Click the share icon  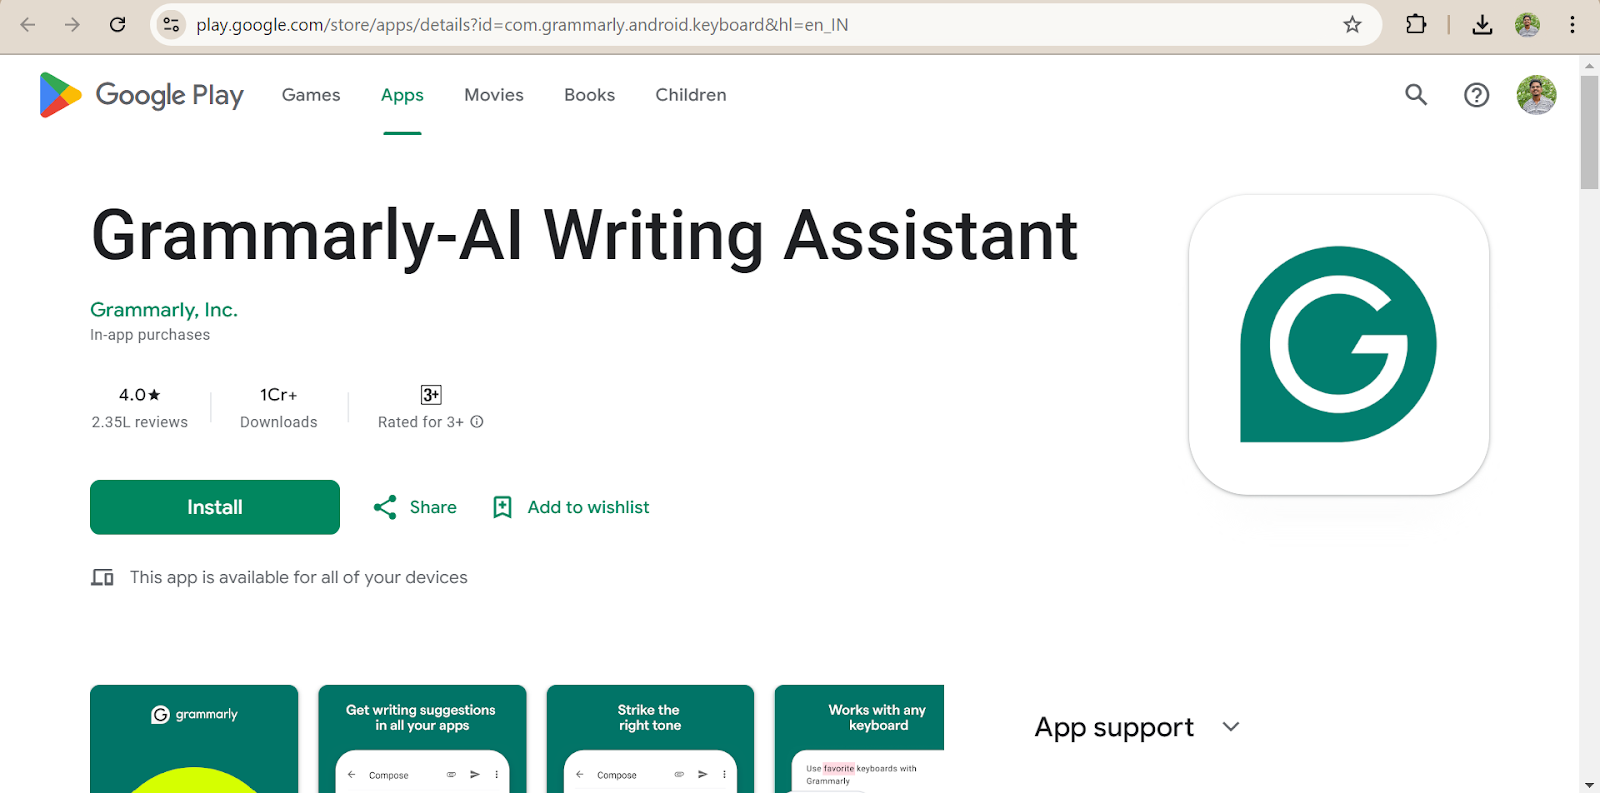point(385,507)
